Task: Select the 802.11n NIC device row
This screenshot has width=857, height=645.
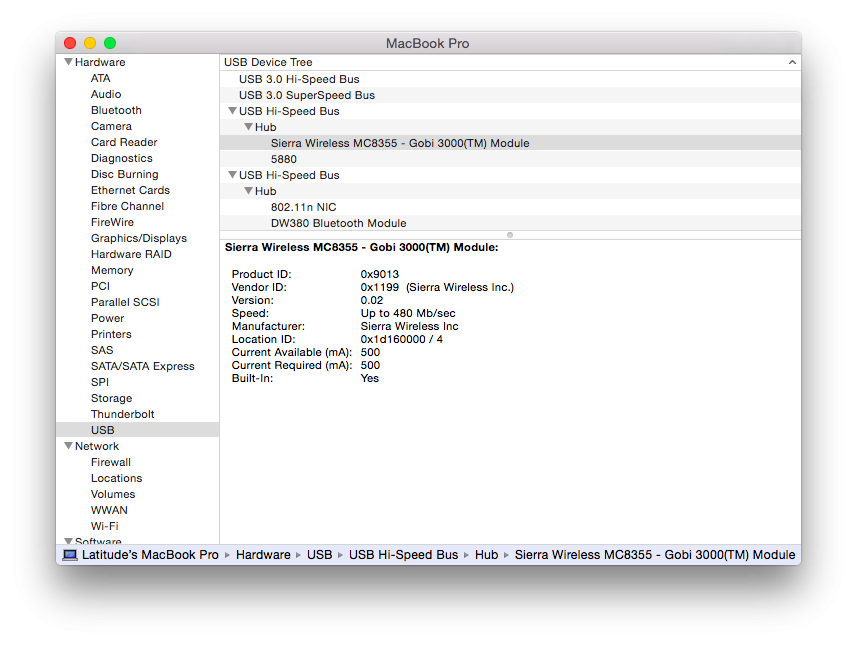Action: (303, 207)
